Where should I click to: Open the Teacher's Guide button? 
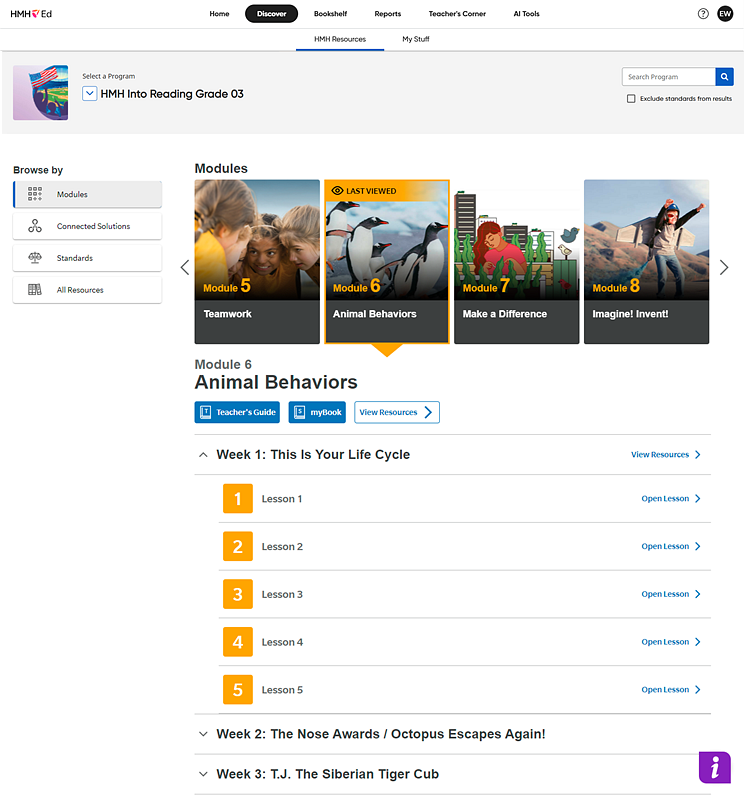[x=237, y=412]
